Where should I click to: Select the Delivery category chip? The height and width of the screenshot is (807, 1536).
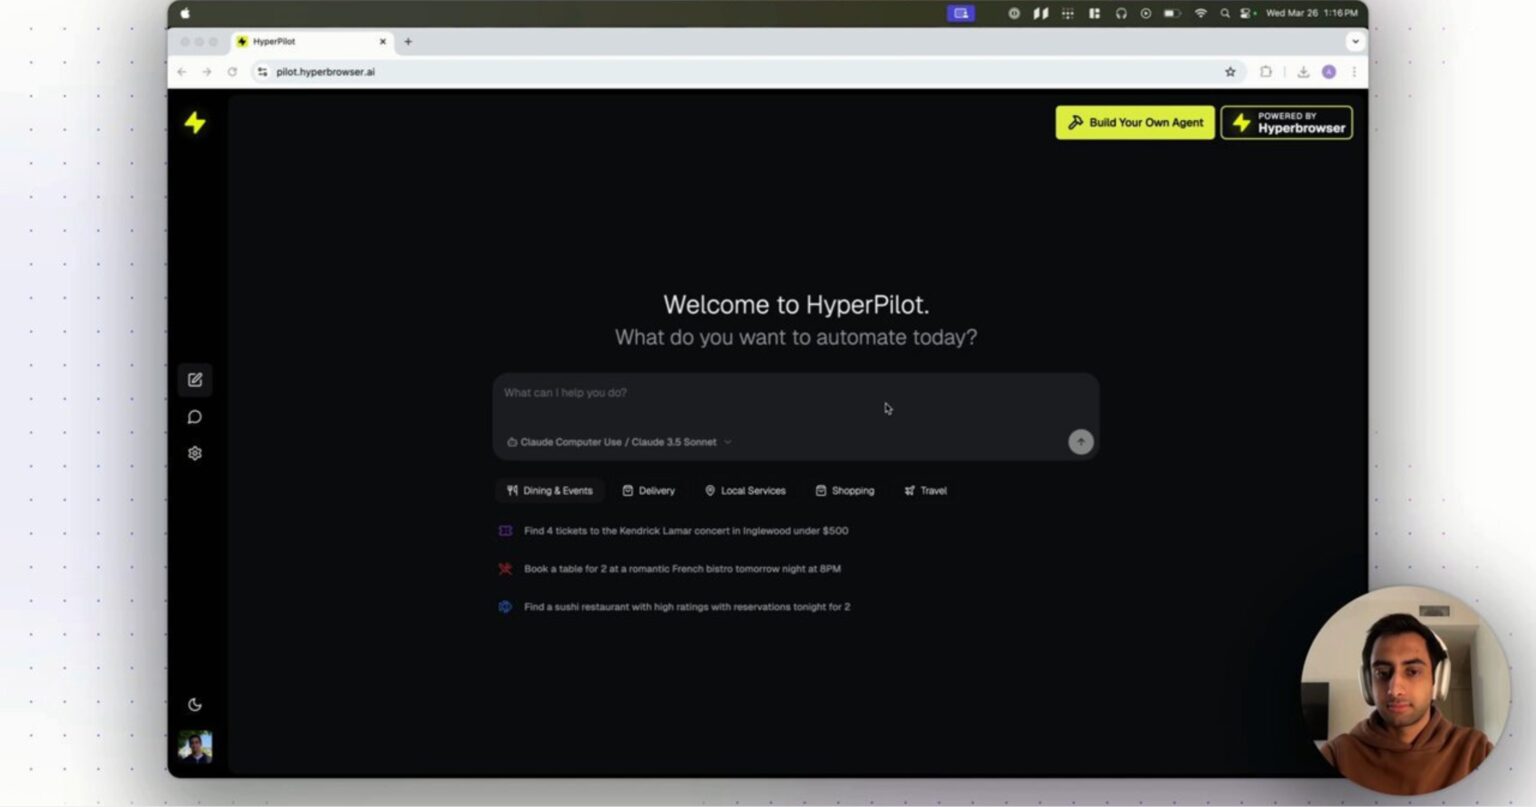[x=648, y=490]
